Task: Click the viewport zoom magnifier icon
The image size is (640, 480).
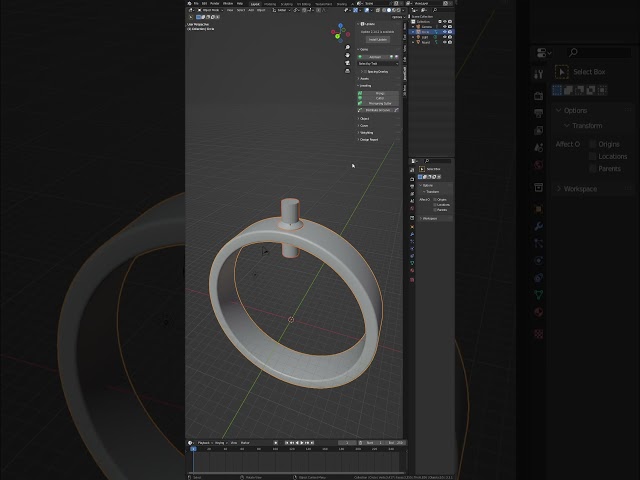Action: click(347, 48)
